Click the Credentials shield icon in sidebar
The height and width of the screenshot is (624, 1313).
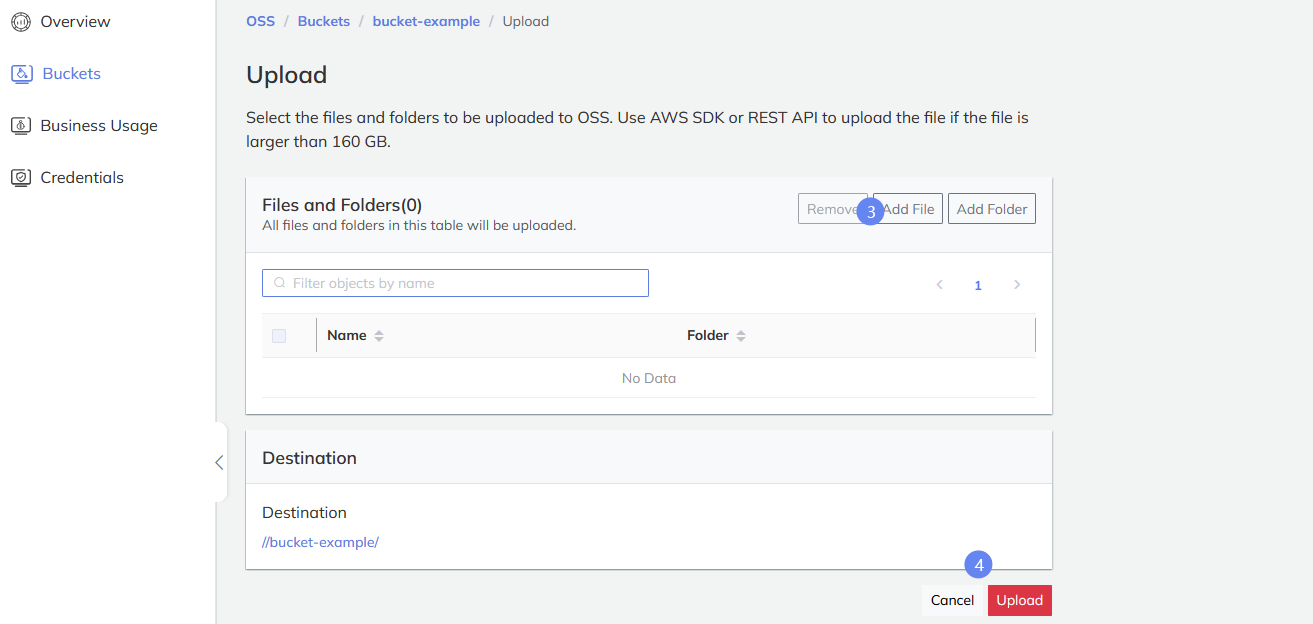pos(20,177)
